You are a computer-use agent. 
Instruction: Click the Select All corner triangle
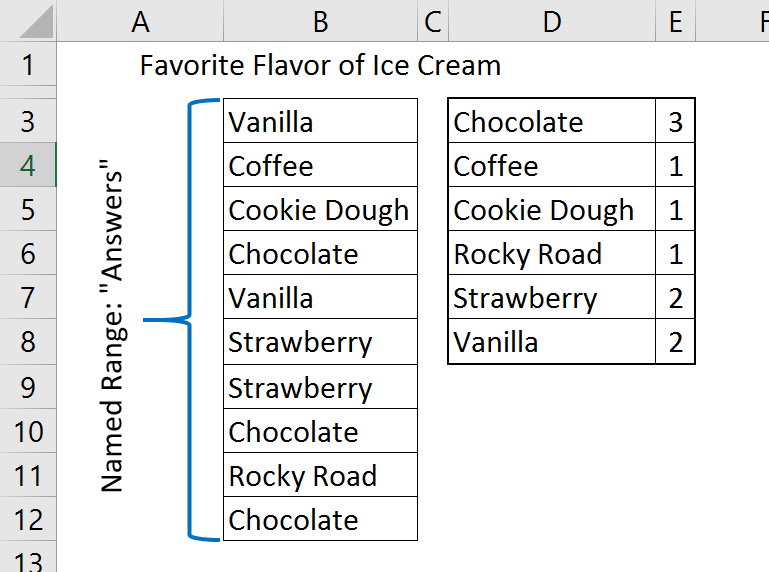click(28, 20)
